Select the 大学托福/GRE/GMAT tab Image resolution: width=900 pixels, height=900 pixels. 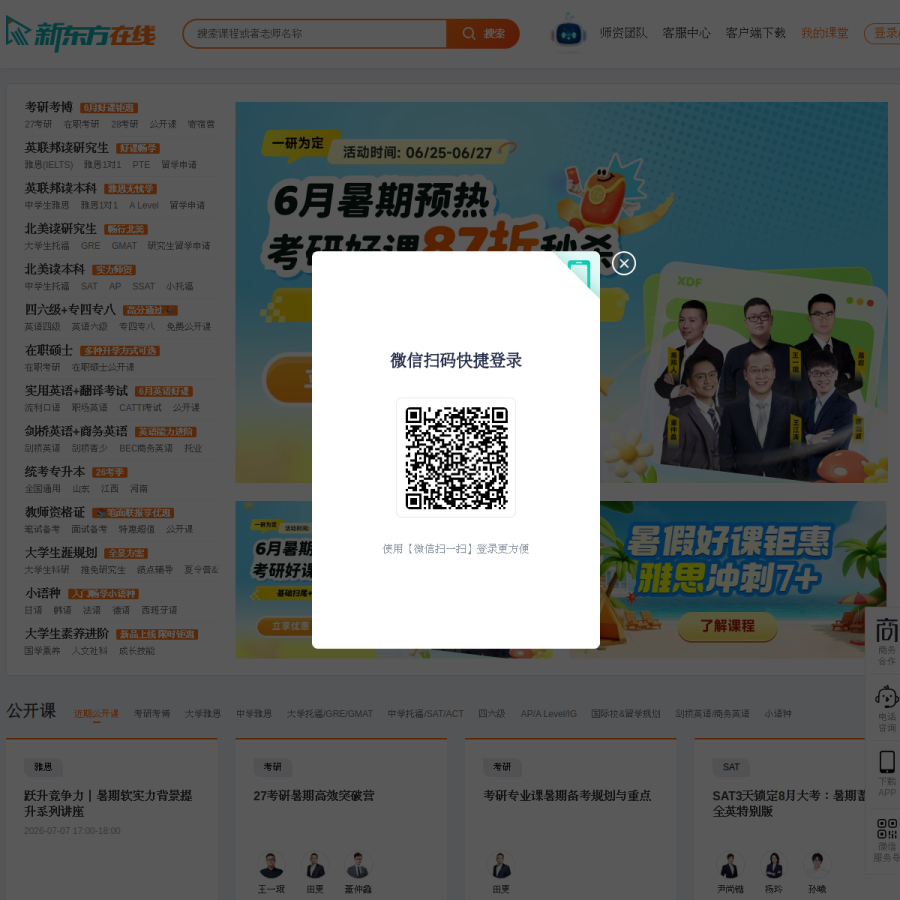(x=329, y=713)
